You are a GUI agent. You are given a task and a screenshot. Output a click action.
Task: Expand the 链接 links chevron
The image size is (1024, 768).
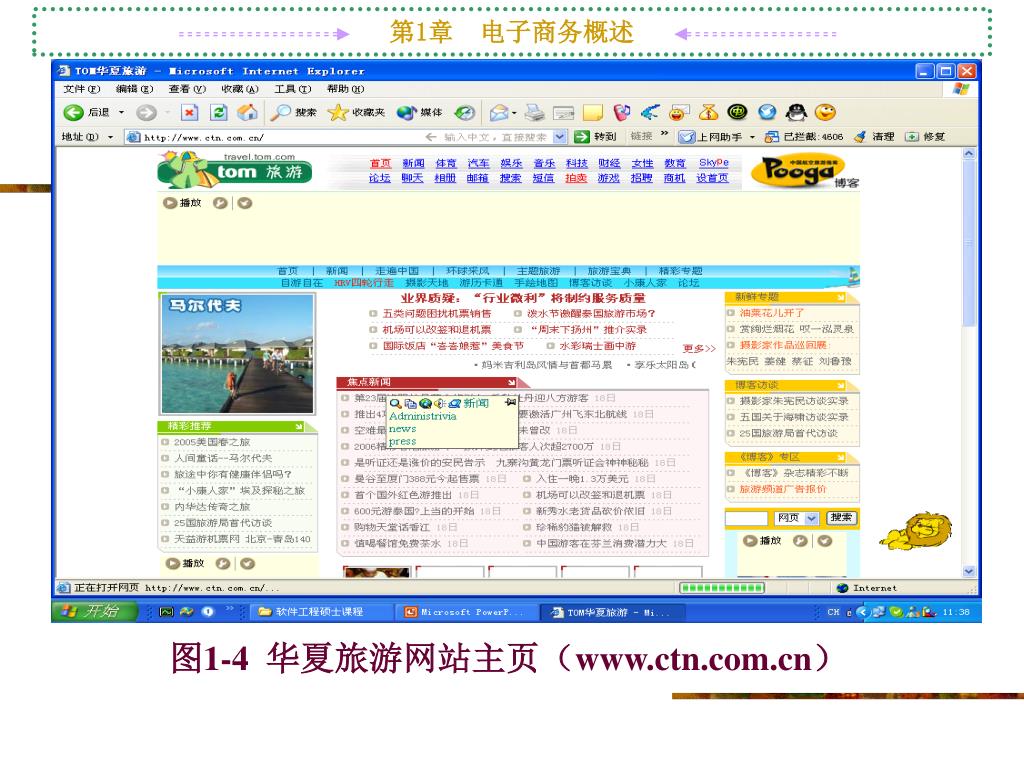[x=664, y=134]
